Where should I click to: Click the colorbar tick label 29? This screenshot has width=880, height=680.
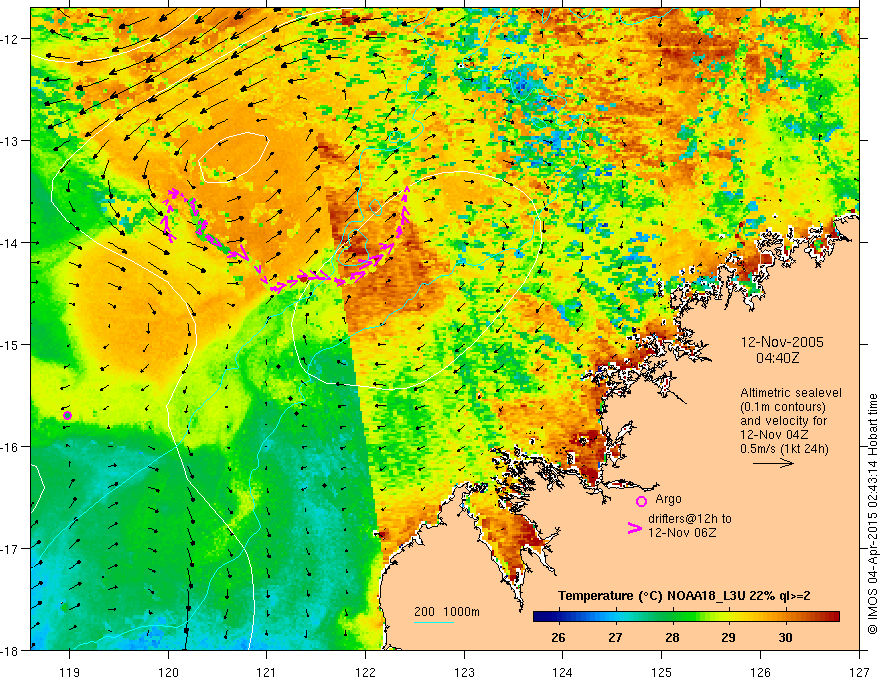point(728,638)
